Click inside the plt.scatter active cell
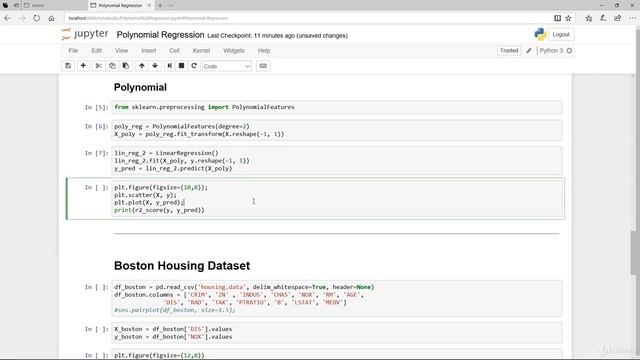Viewport: 640px width, 360px height. 337,199
